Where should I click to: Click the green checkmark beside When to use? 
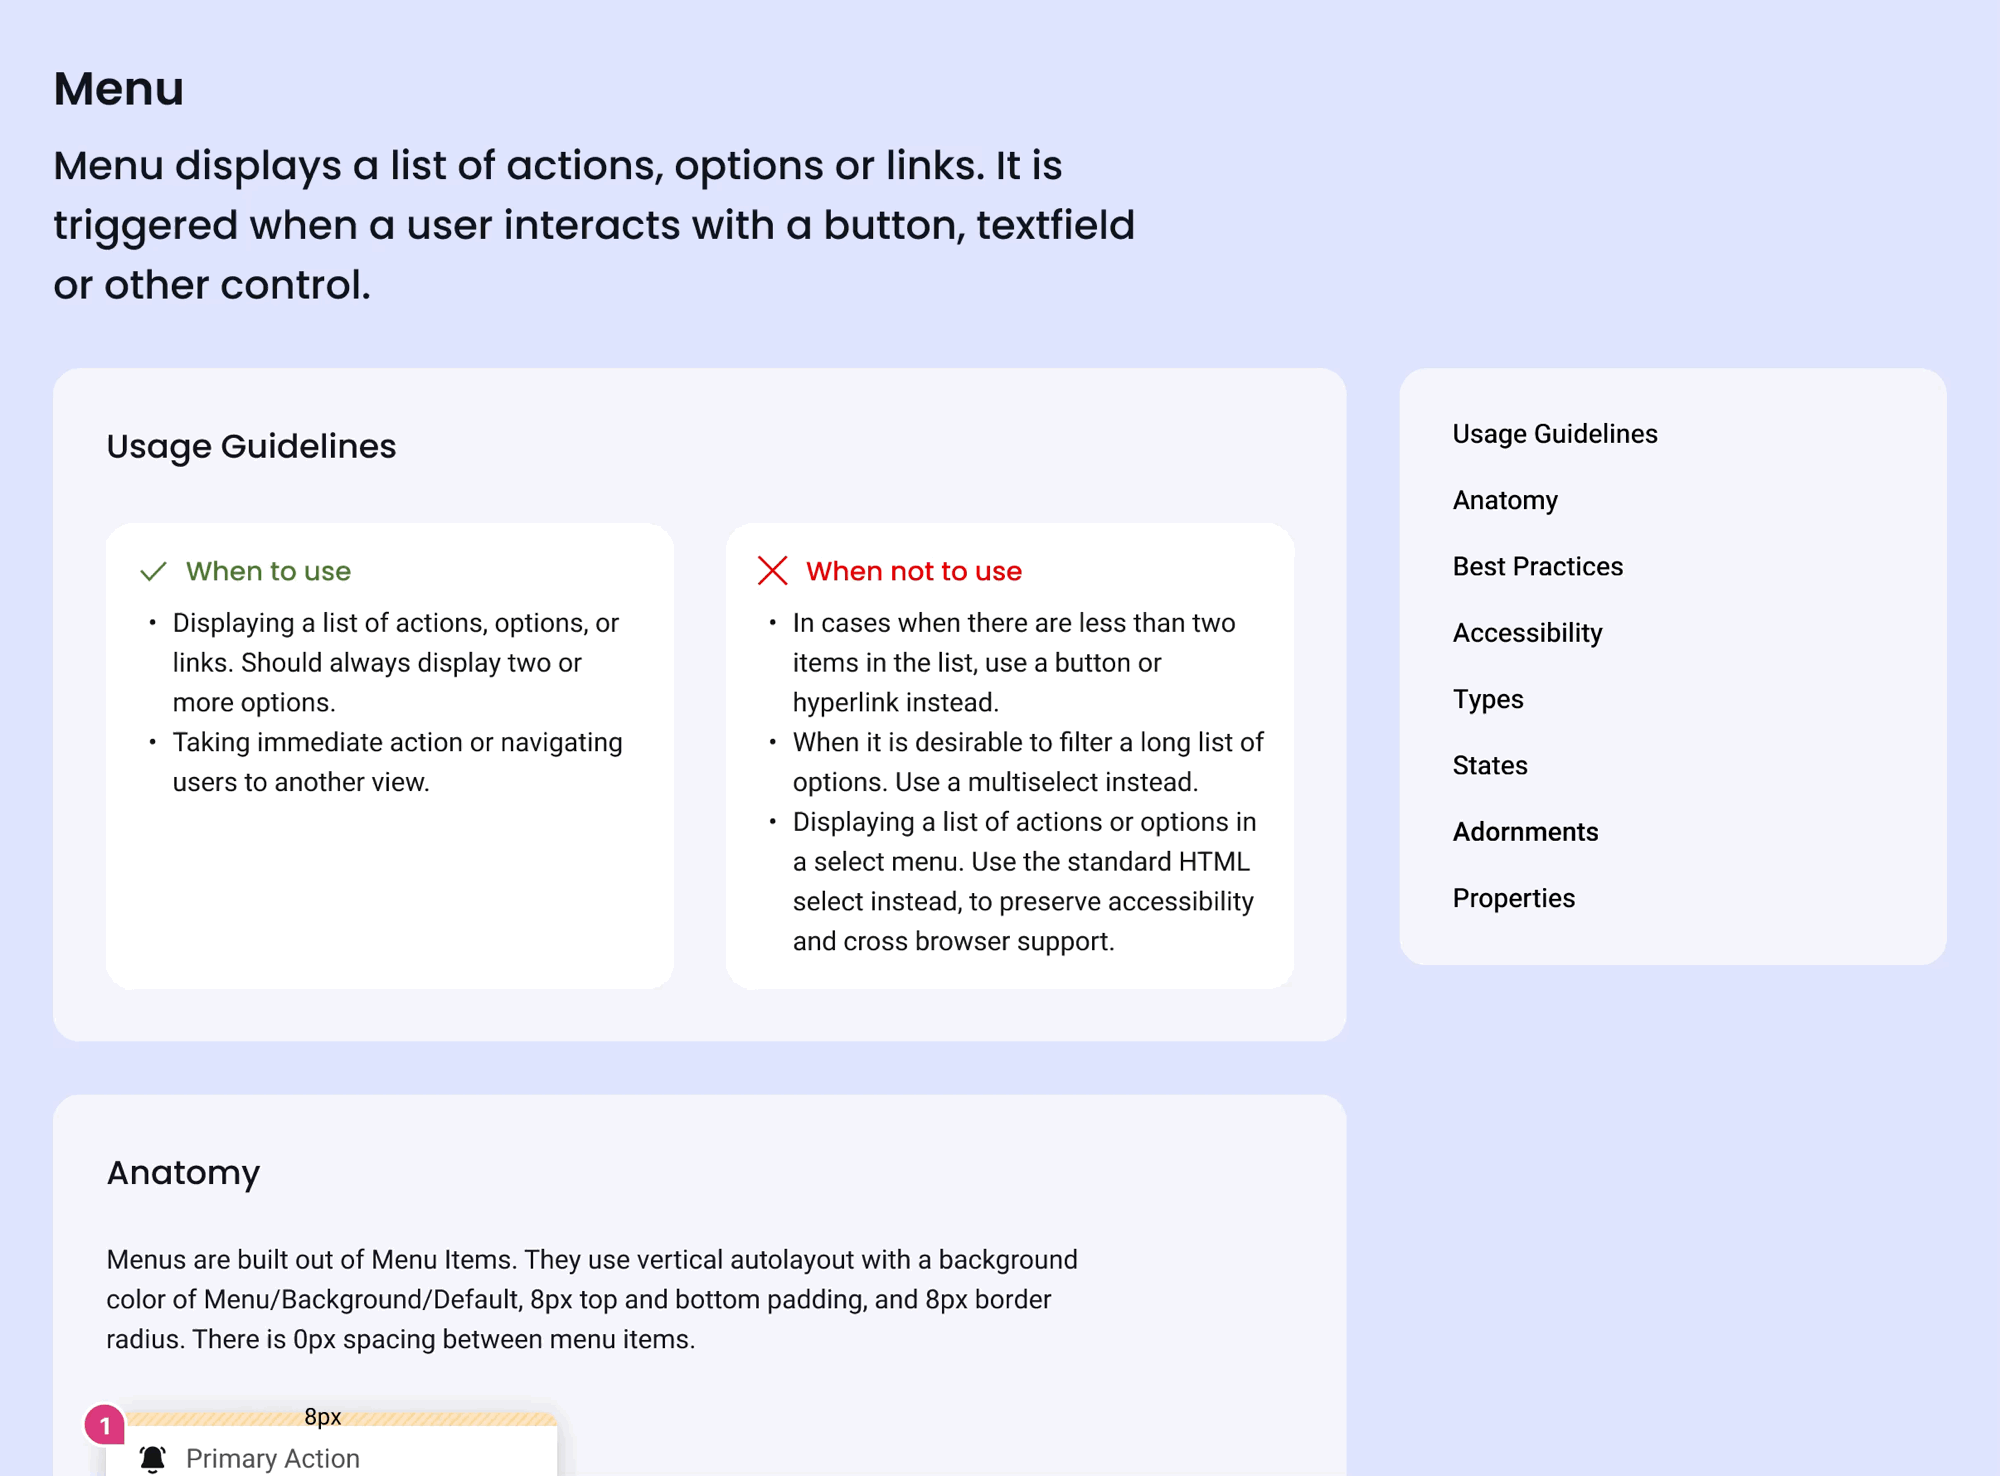(153, 571)
